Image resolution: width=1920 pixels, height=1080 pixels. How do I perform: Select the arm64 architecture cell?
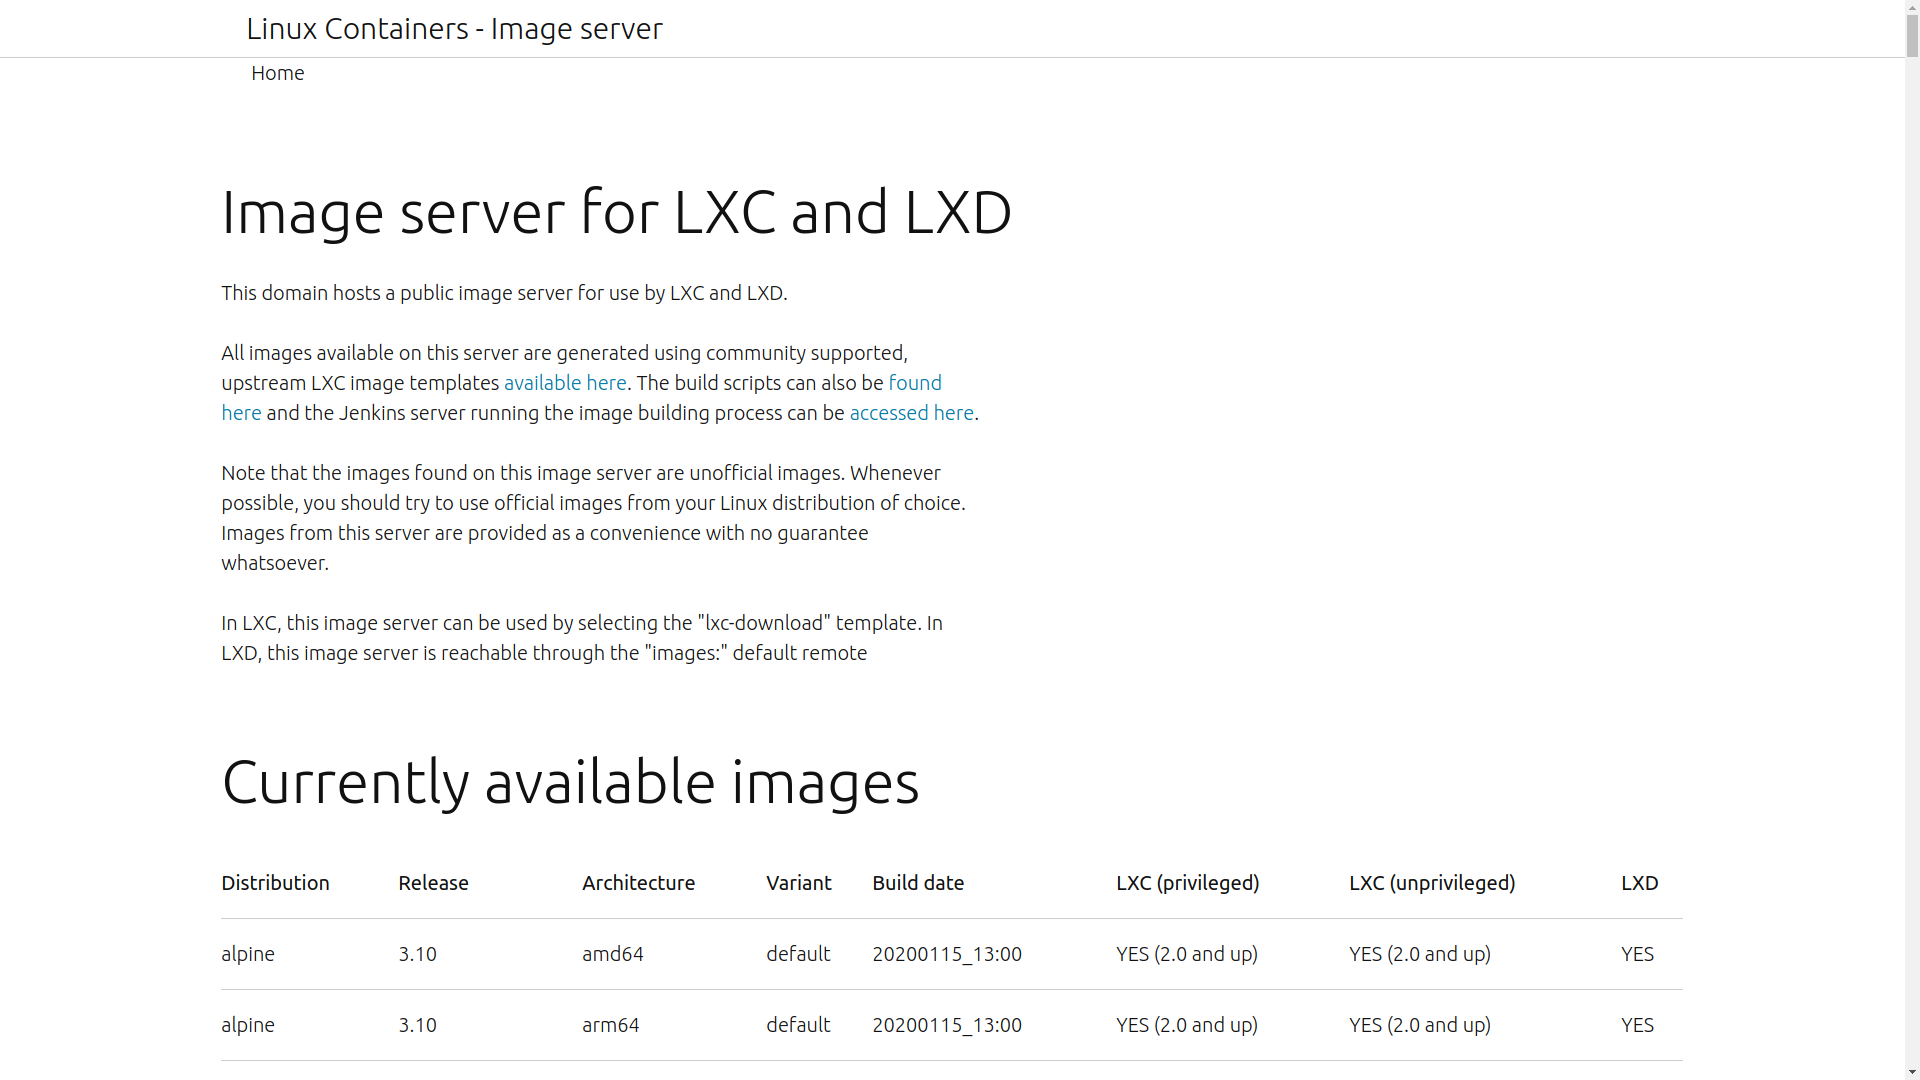610,1025
